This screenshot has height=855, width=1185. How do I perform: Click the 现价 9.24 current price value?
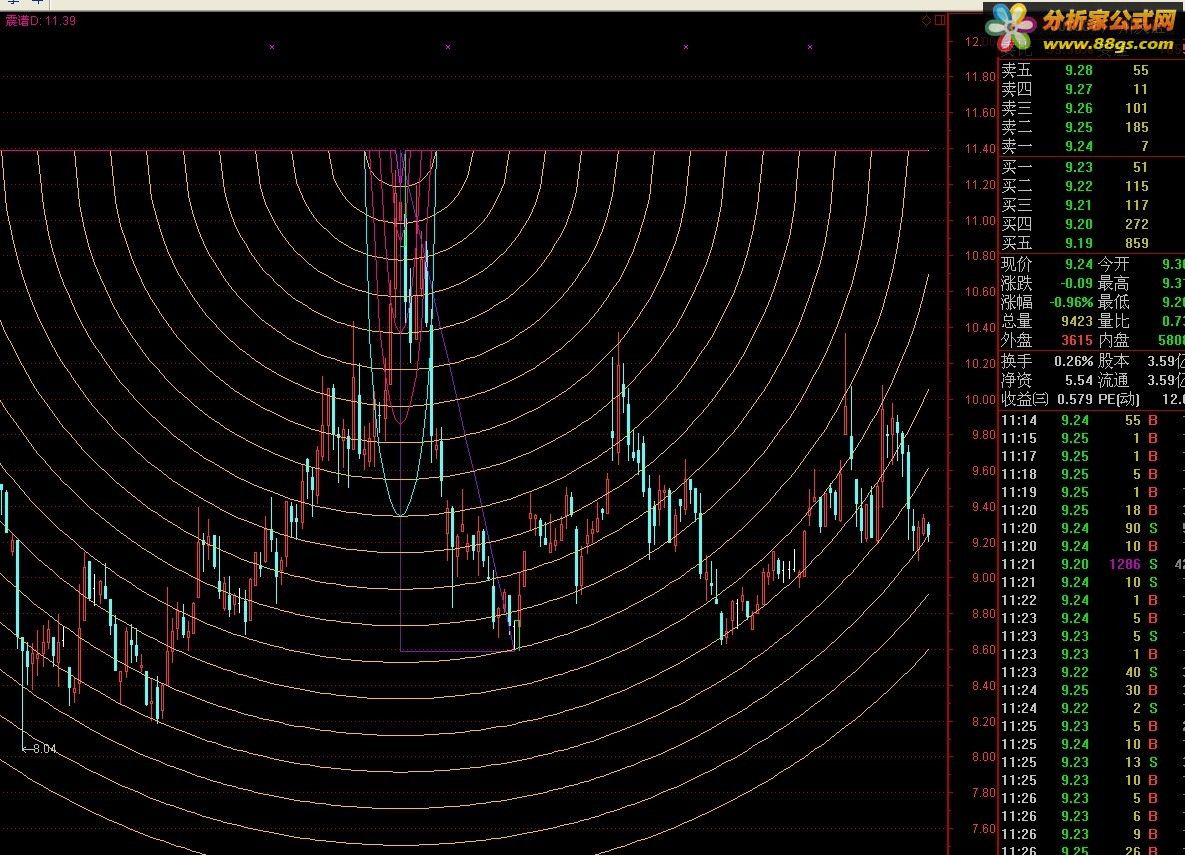point(1078,264)
